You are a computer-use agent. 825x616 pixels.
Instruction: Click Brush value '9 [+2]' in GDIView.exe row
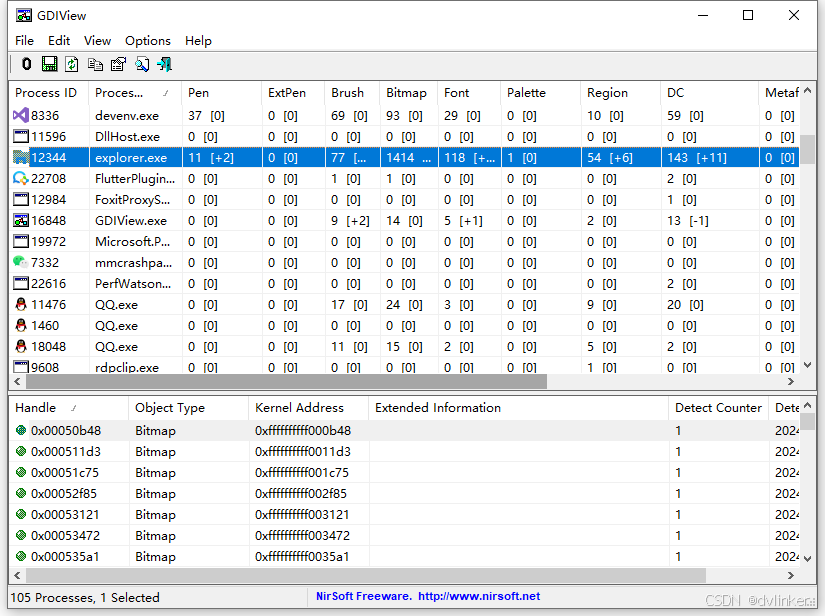click(x=350, y=221)
